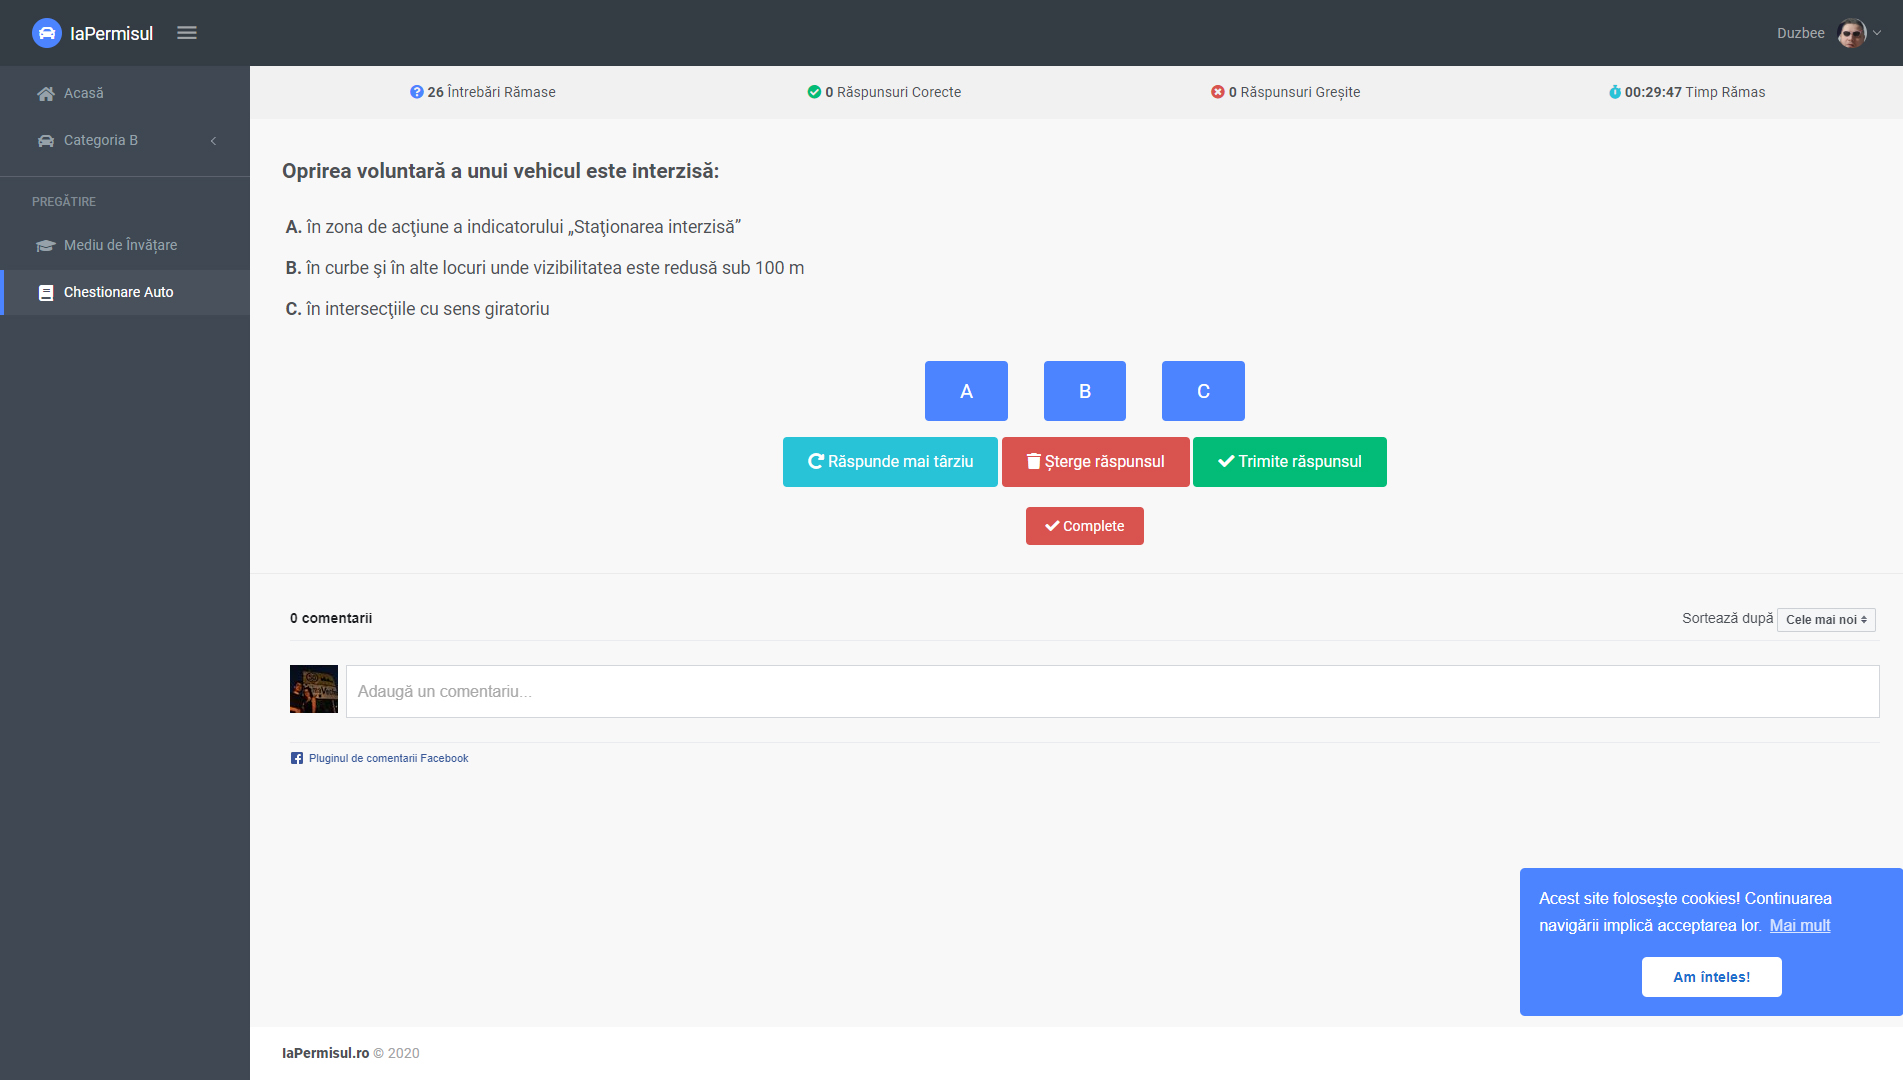
Task: Select answer B
Action: click(x=1084, y=391)
